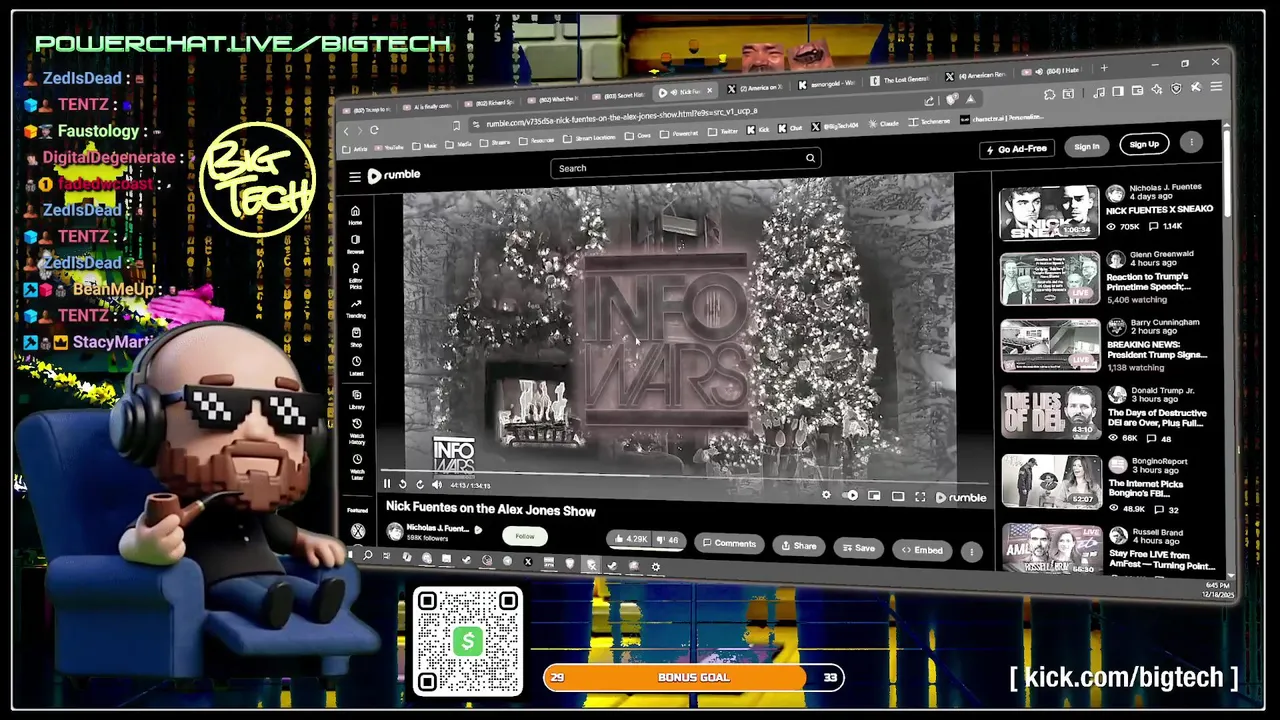
Task: Open Home in Rumble sidebar
Action: (355, 214)
